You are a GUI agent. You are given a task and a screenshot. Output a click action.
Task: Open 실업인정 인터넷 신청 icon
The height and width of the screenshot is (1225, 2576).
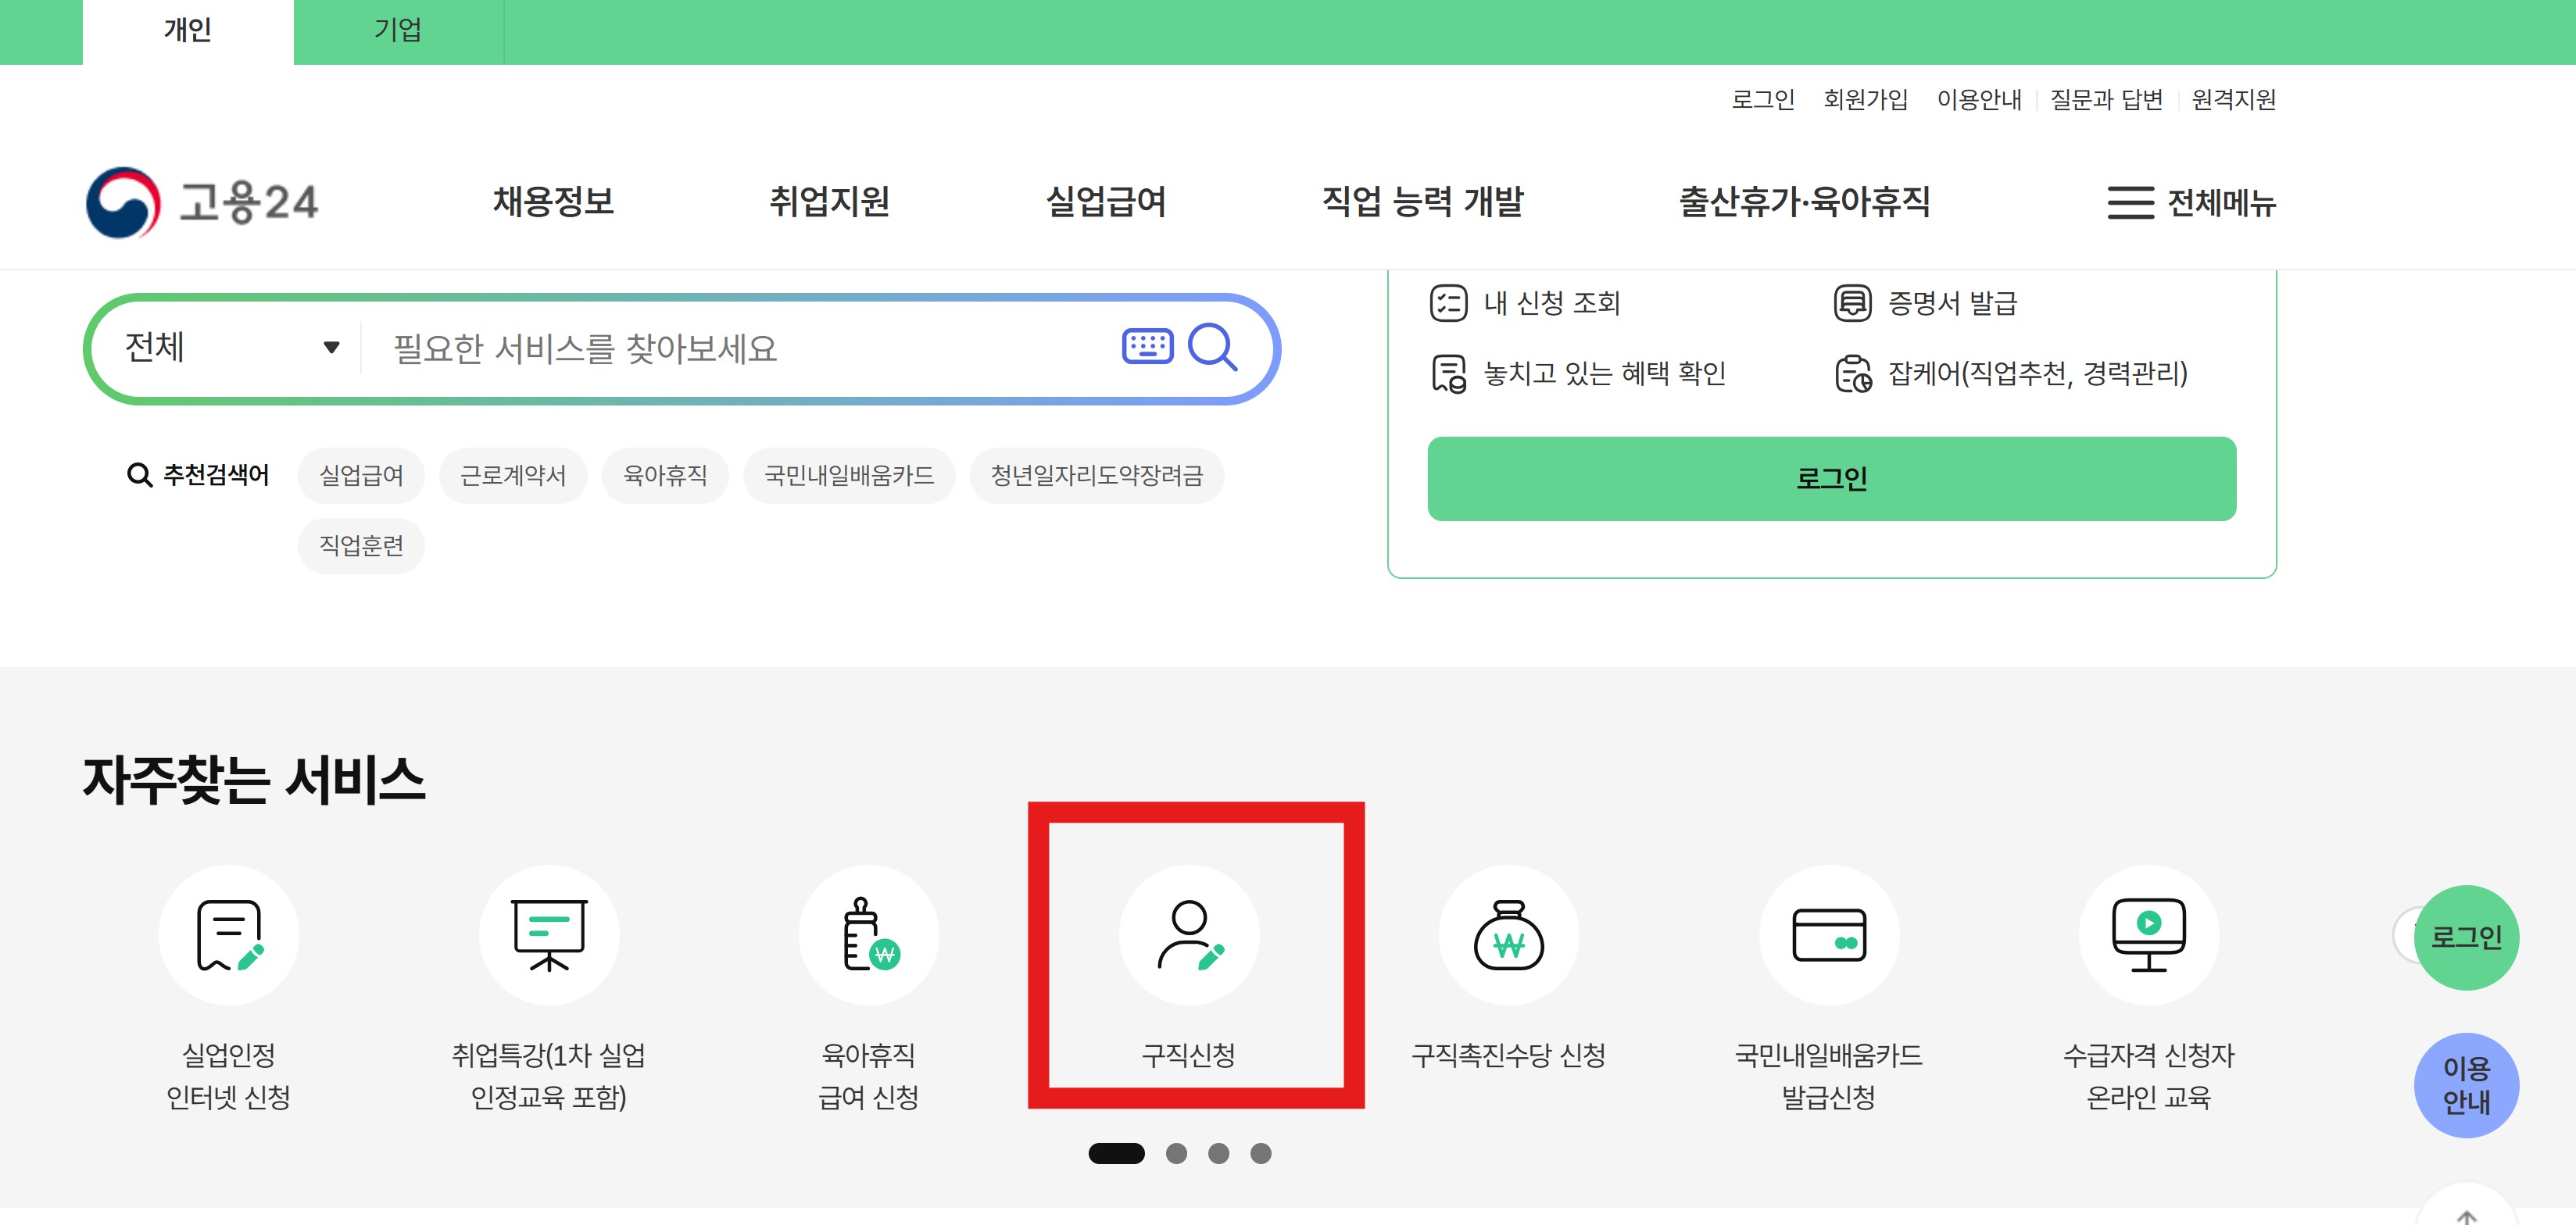[x=228, y=934]
